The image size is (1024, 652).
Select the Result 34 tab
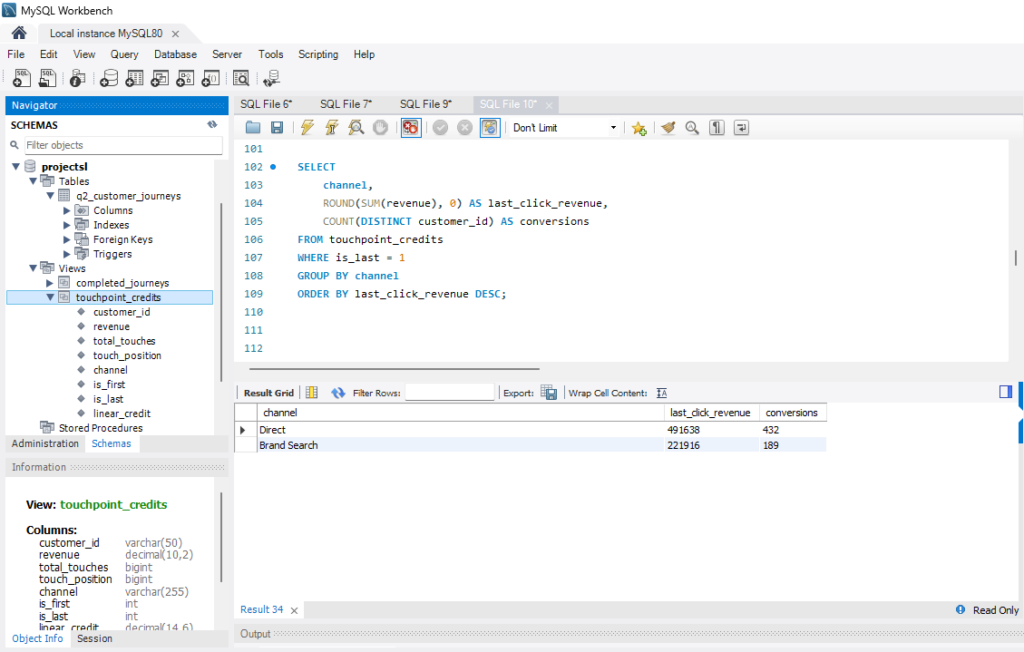coord(261,610)
